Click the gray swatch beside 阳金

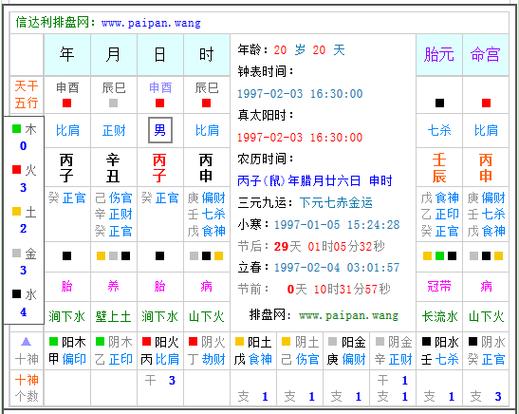(332, 342)
